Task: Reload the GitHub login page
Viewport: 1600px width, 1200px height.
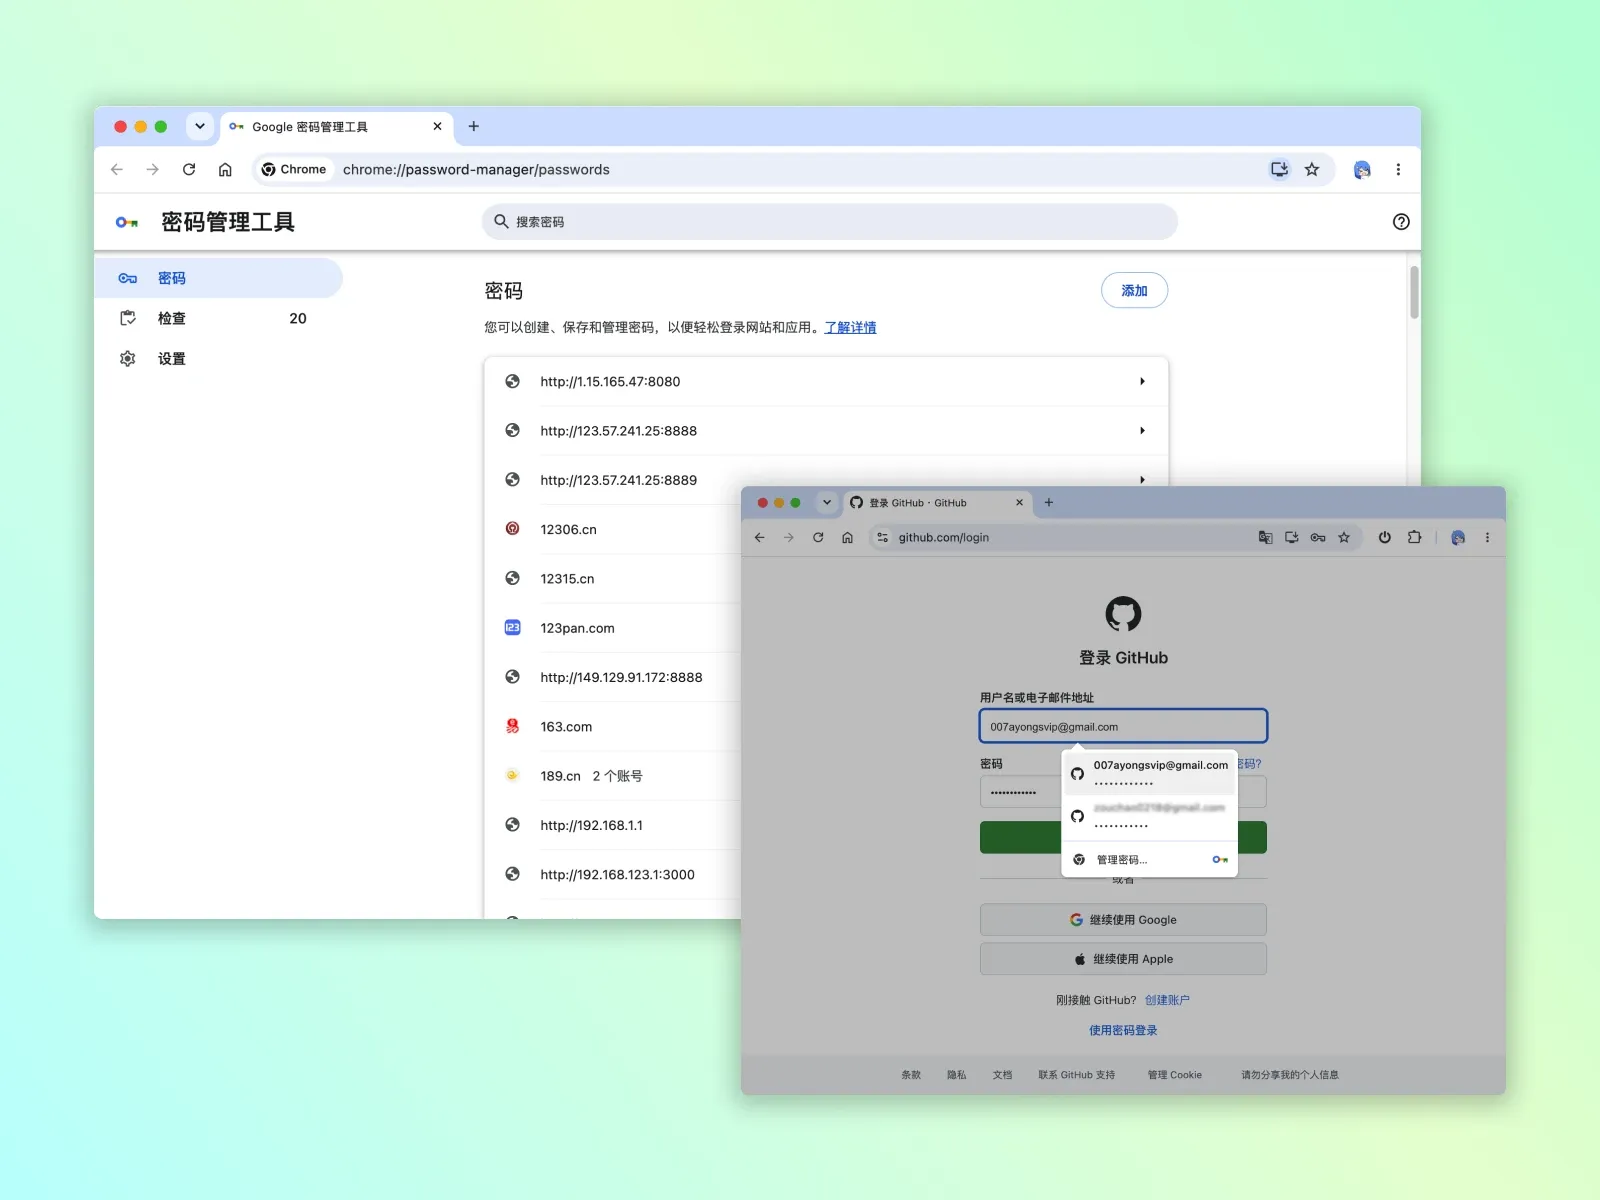Action: tap(818, 537)
